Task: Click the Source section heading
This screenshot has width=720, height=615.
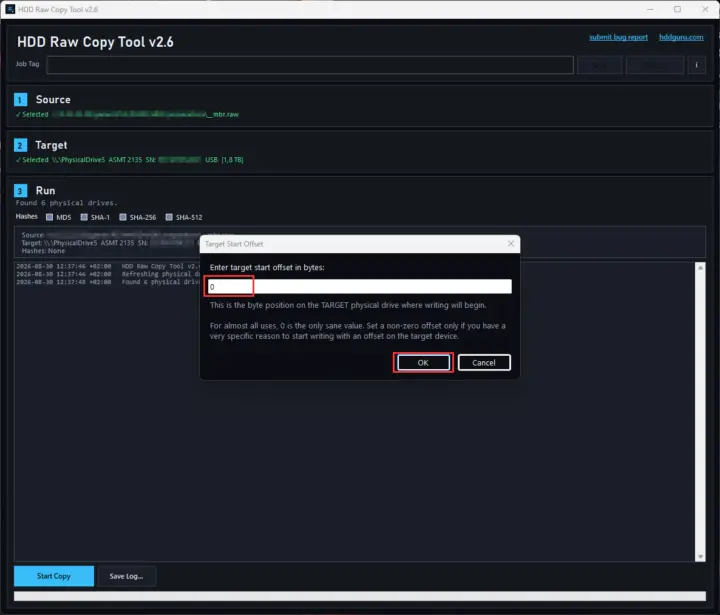Action: pos(53,100)
